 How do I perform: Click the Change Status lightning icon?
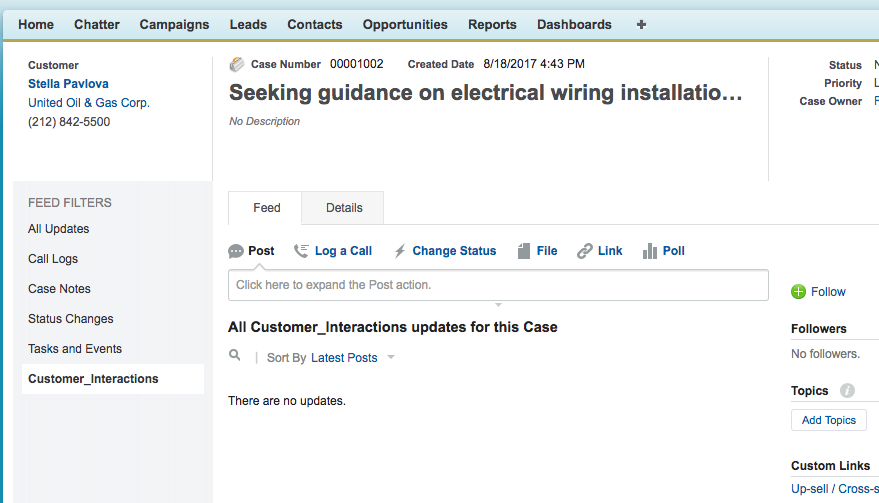click(400, 251)
